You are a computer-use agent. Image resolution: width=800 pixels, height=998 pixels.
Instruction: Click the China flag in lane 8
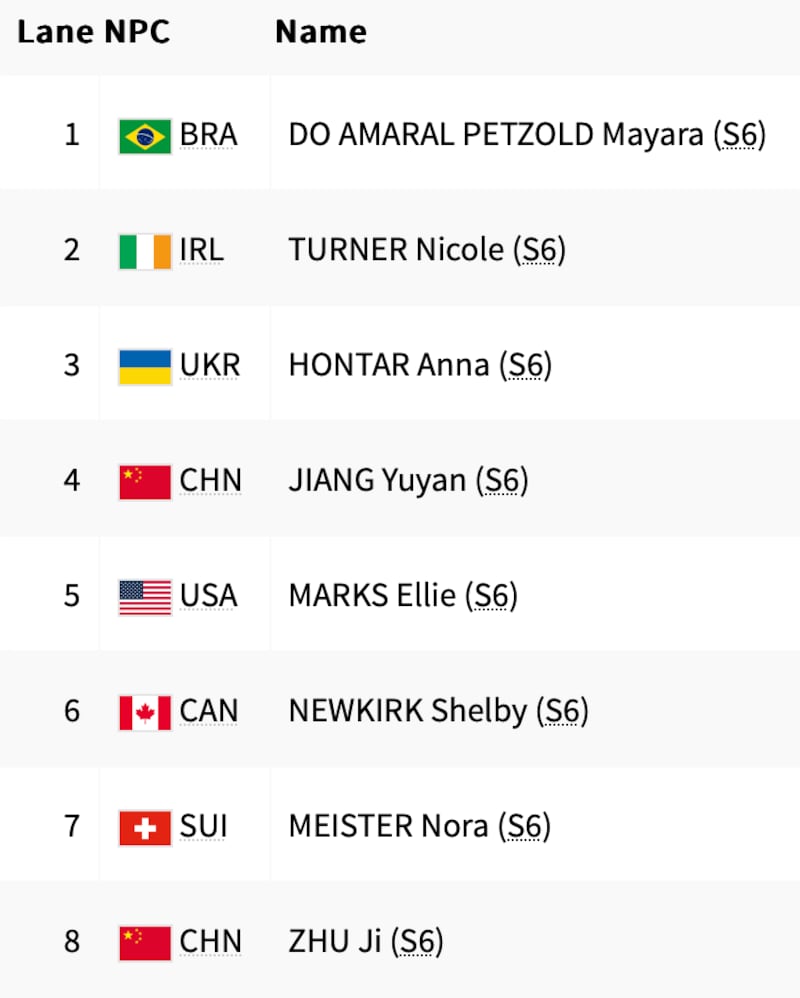tap(145, 943)
